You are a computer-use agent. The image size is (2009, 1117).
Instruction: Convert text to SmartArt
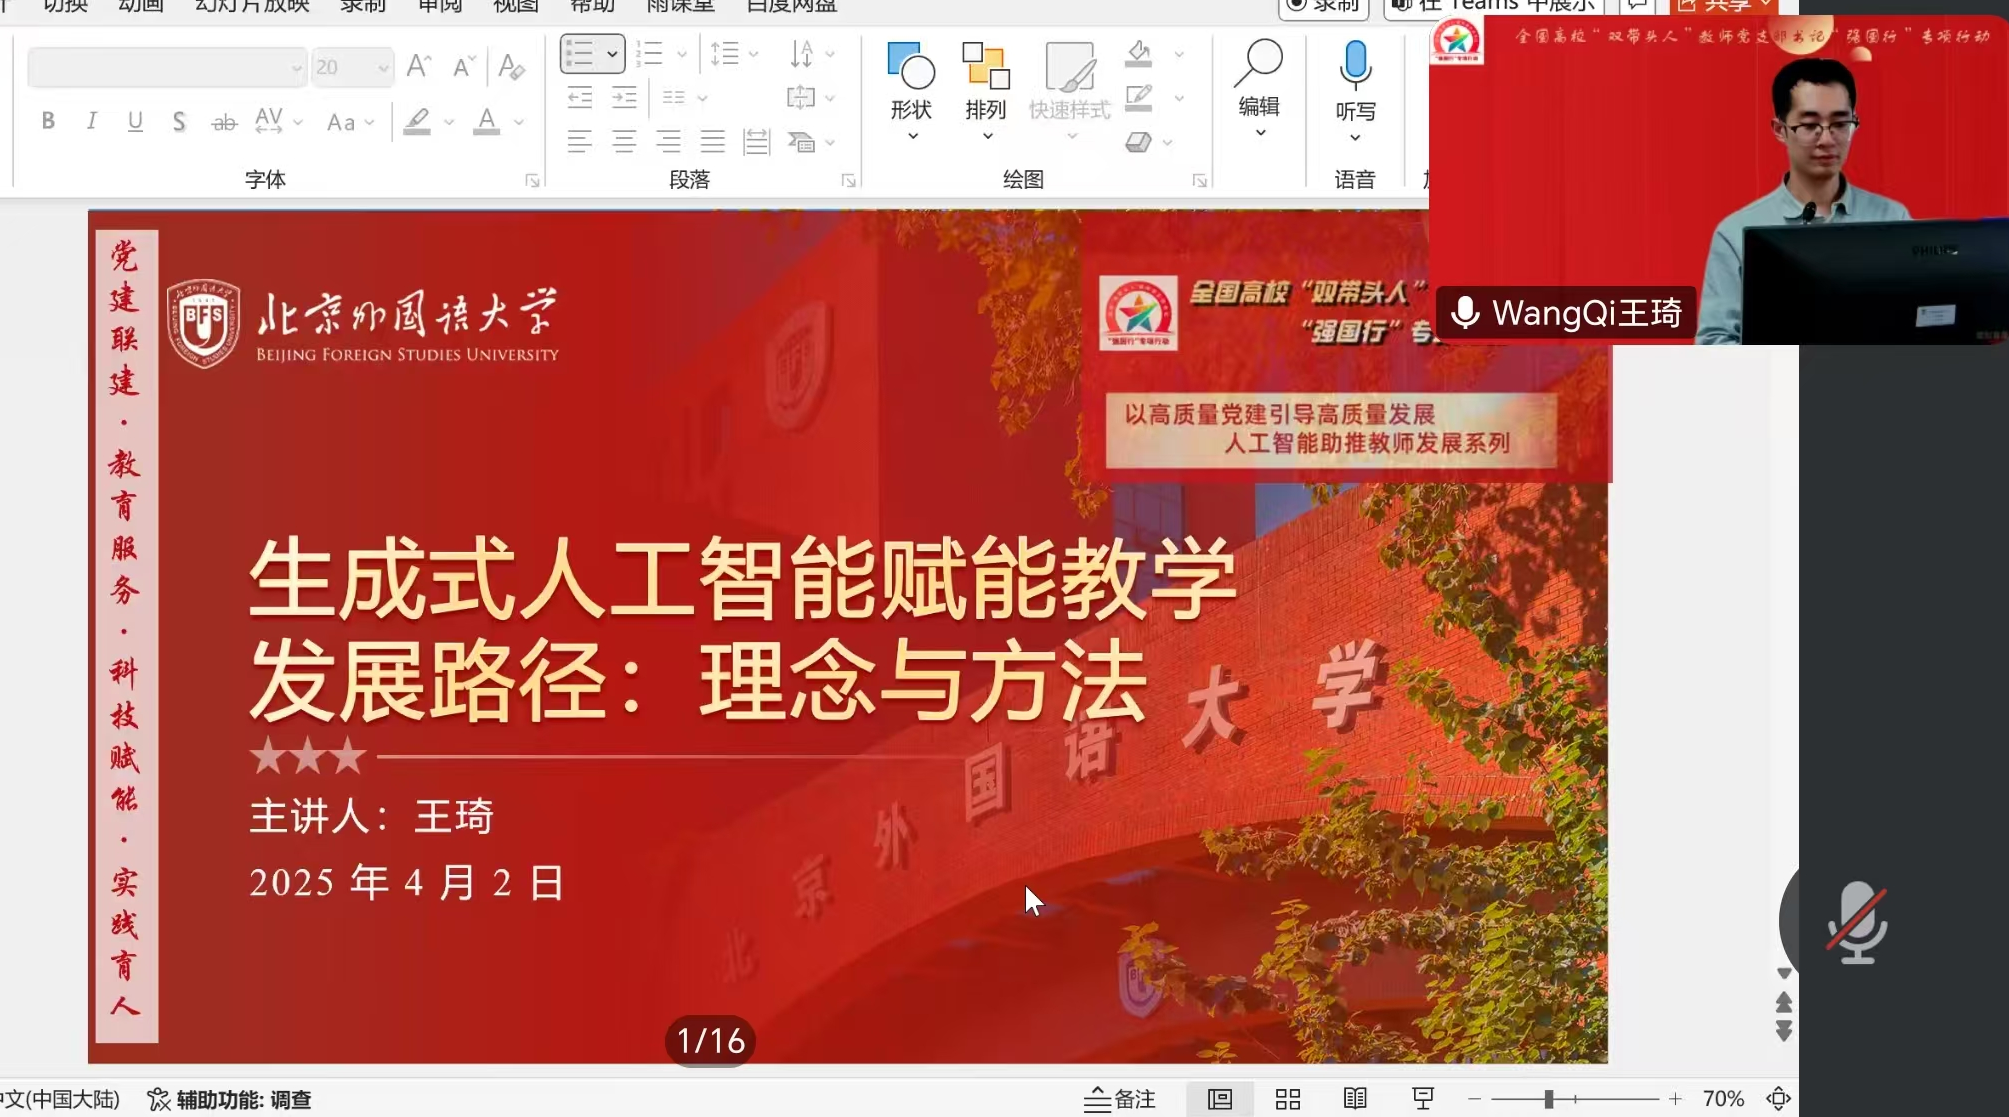click(x=811, y=142)
